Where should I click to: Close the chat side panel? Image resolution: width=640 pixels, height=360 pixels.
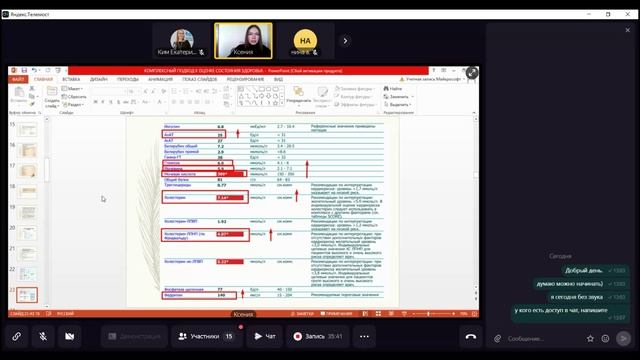pos(628,30)
